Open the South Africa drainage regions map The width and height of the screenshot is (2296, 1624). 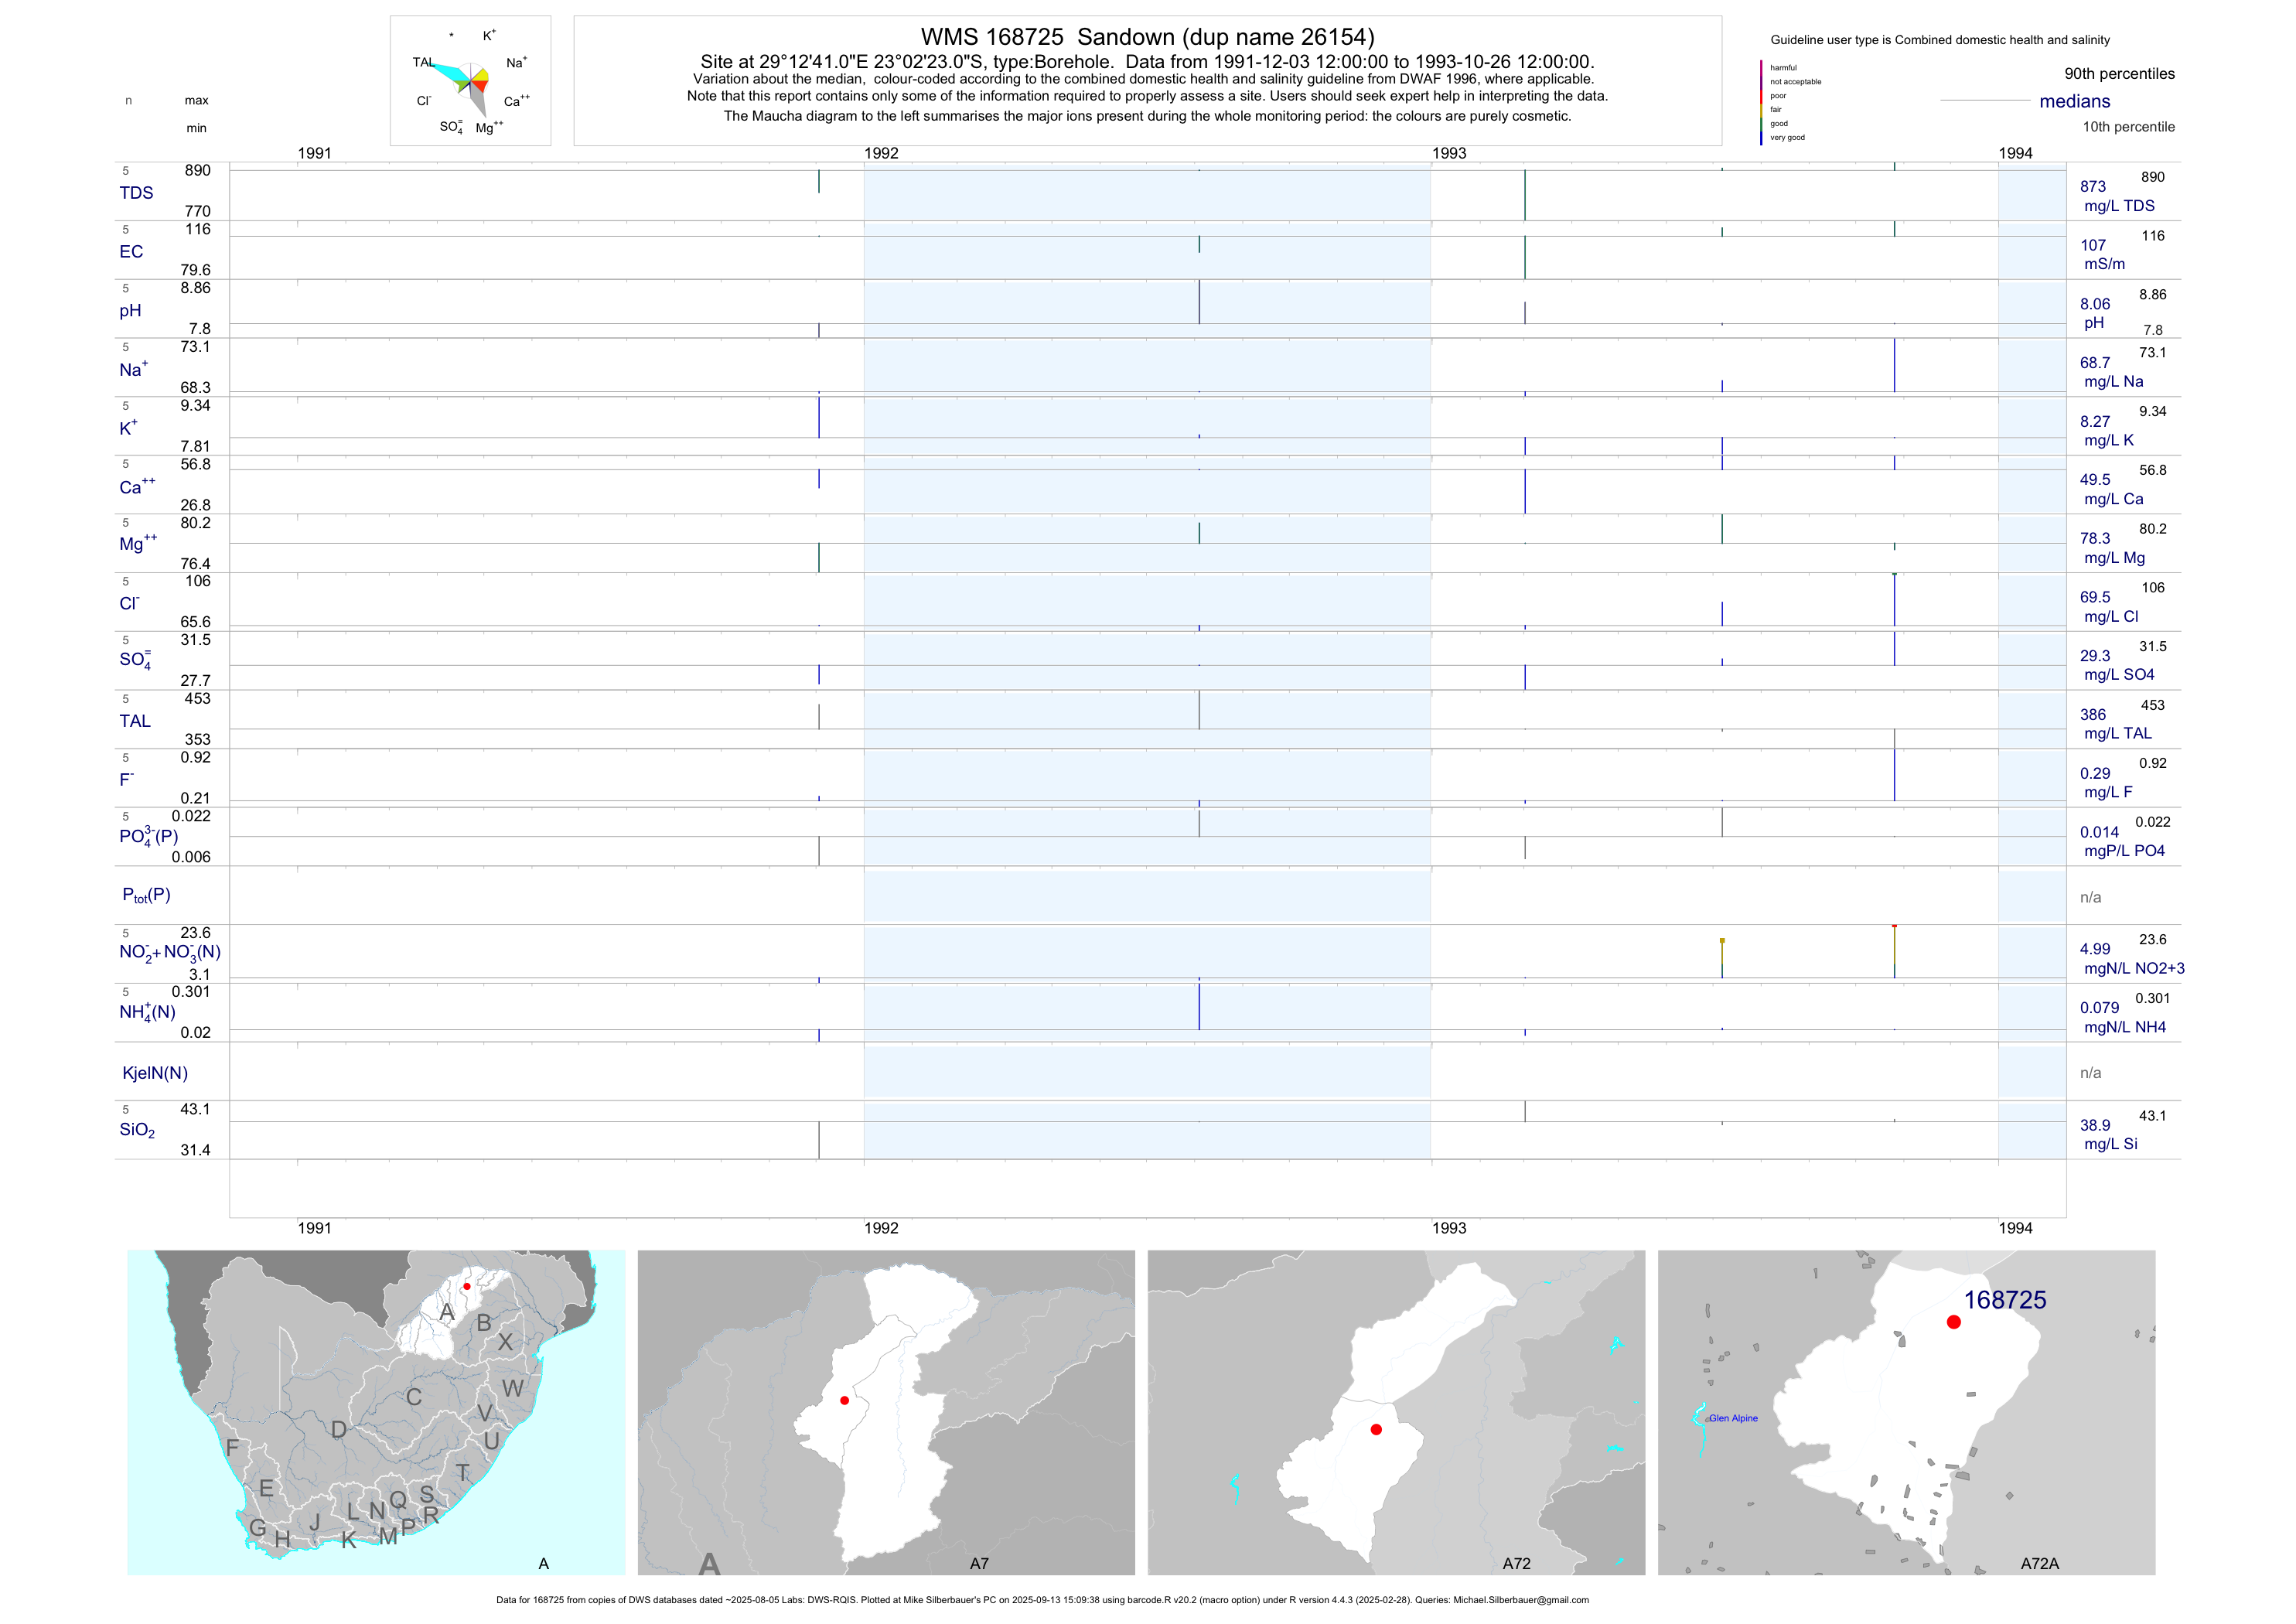coord(376,1412)
